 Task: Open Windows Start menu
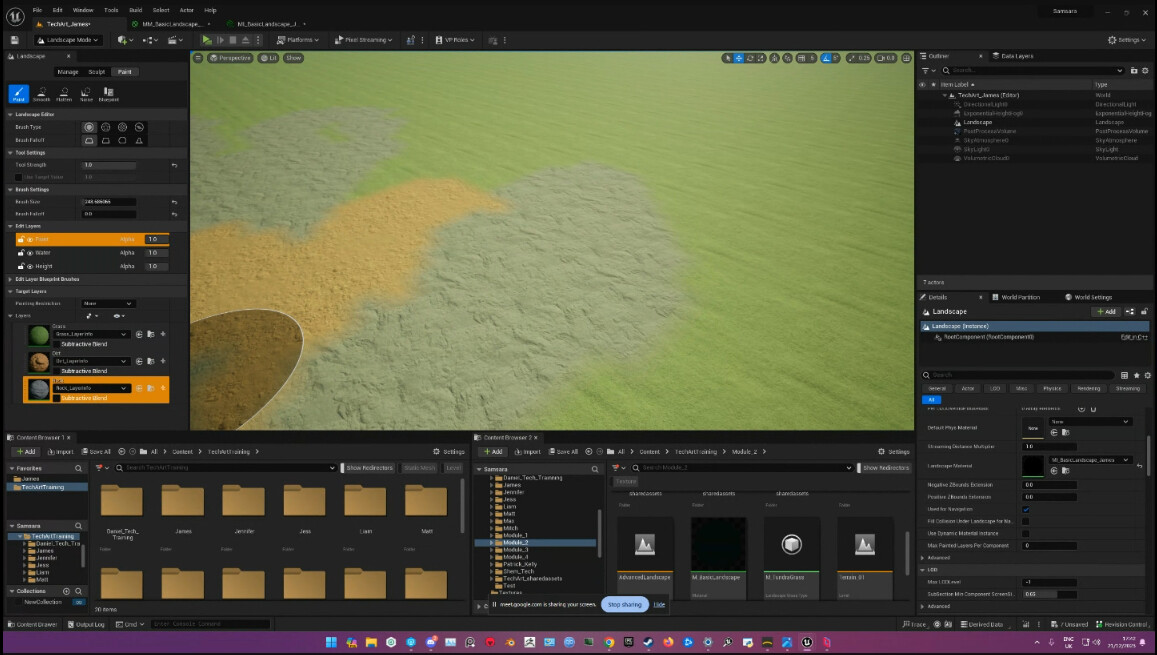click(331, 642)
